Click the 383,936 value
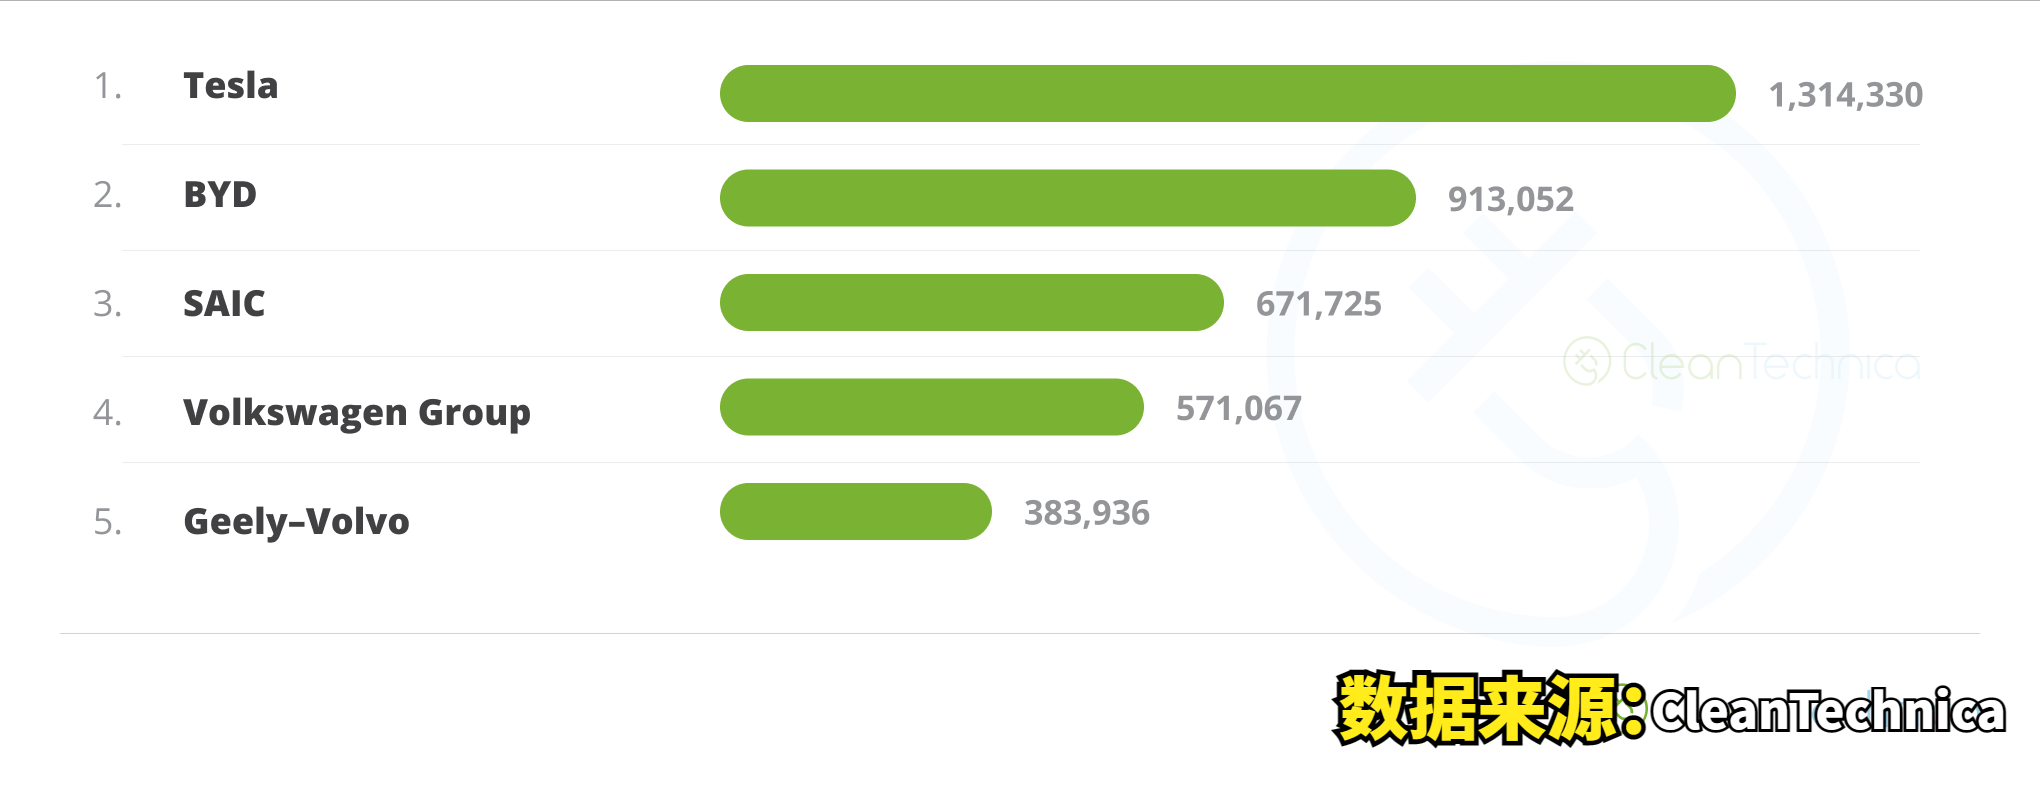Viewport: 2040px width, 786px height. tap(1087, 513)
